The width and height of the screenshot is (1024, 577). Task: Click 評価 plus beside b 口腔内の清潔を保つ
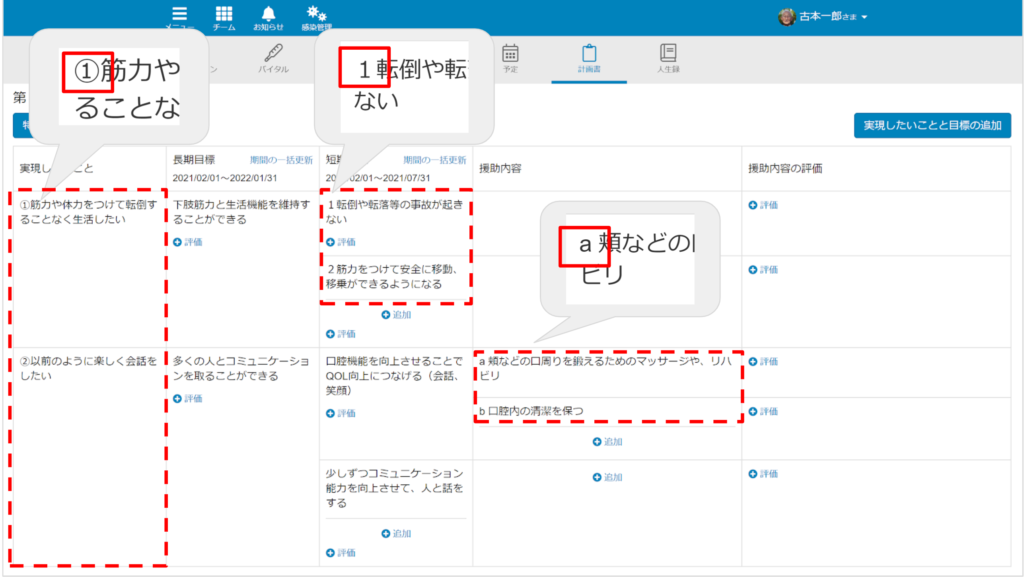pyautogui.click(x=763, y=412)
